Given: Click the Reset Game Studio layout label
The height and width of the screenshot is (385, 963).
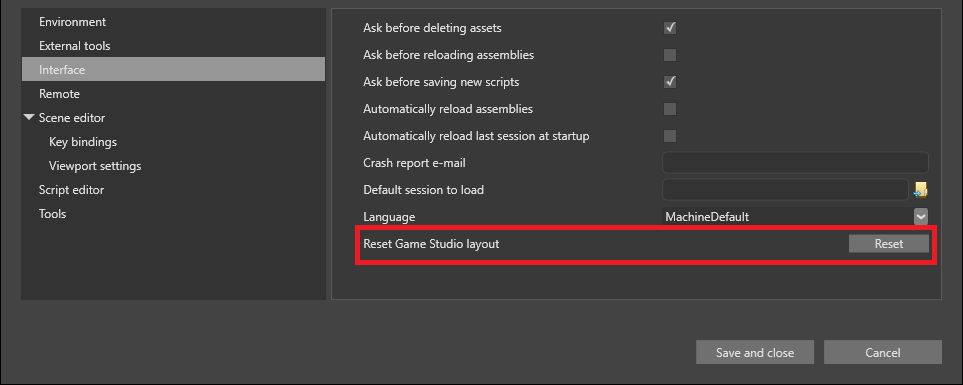Looking at the screenshot, I should pyautogui.click(x=431, y=244).
